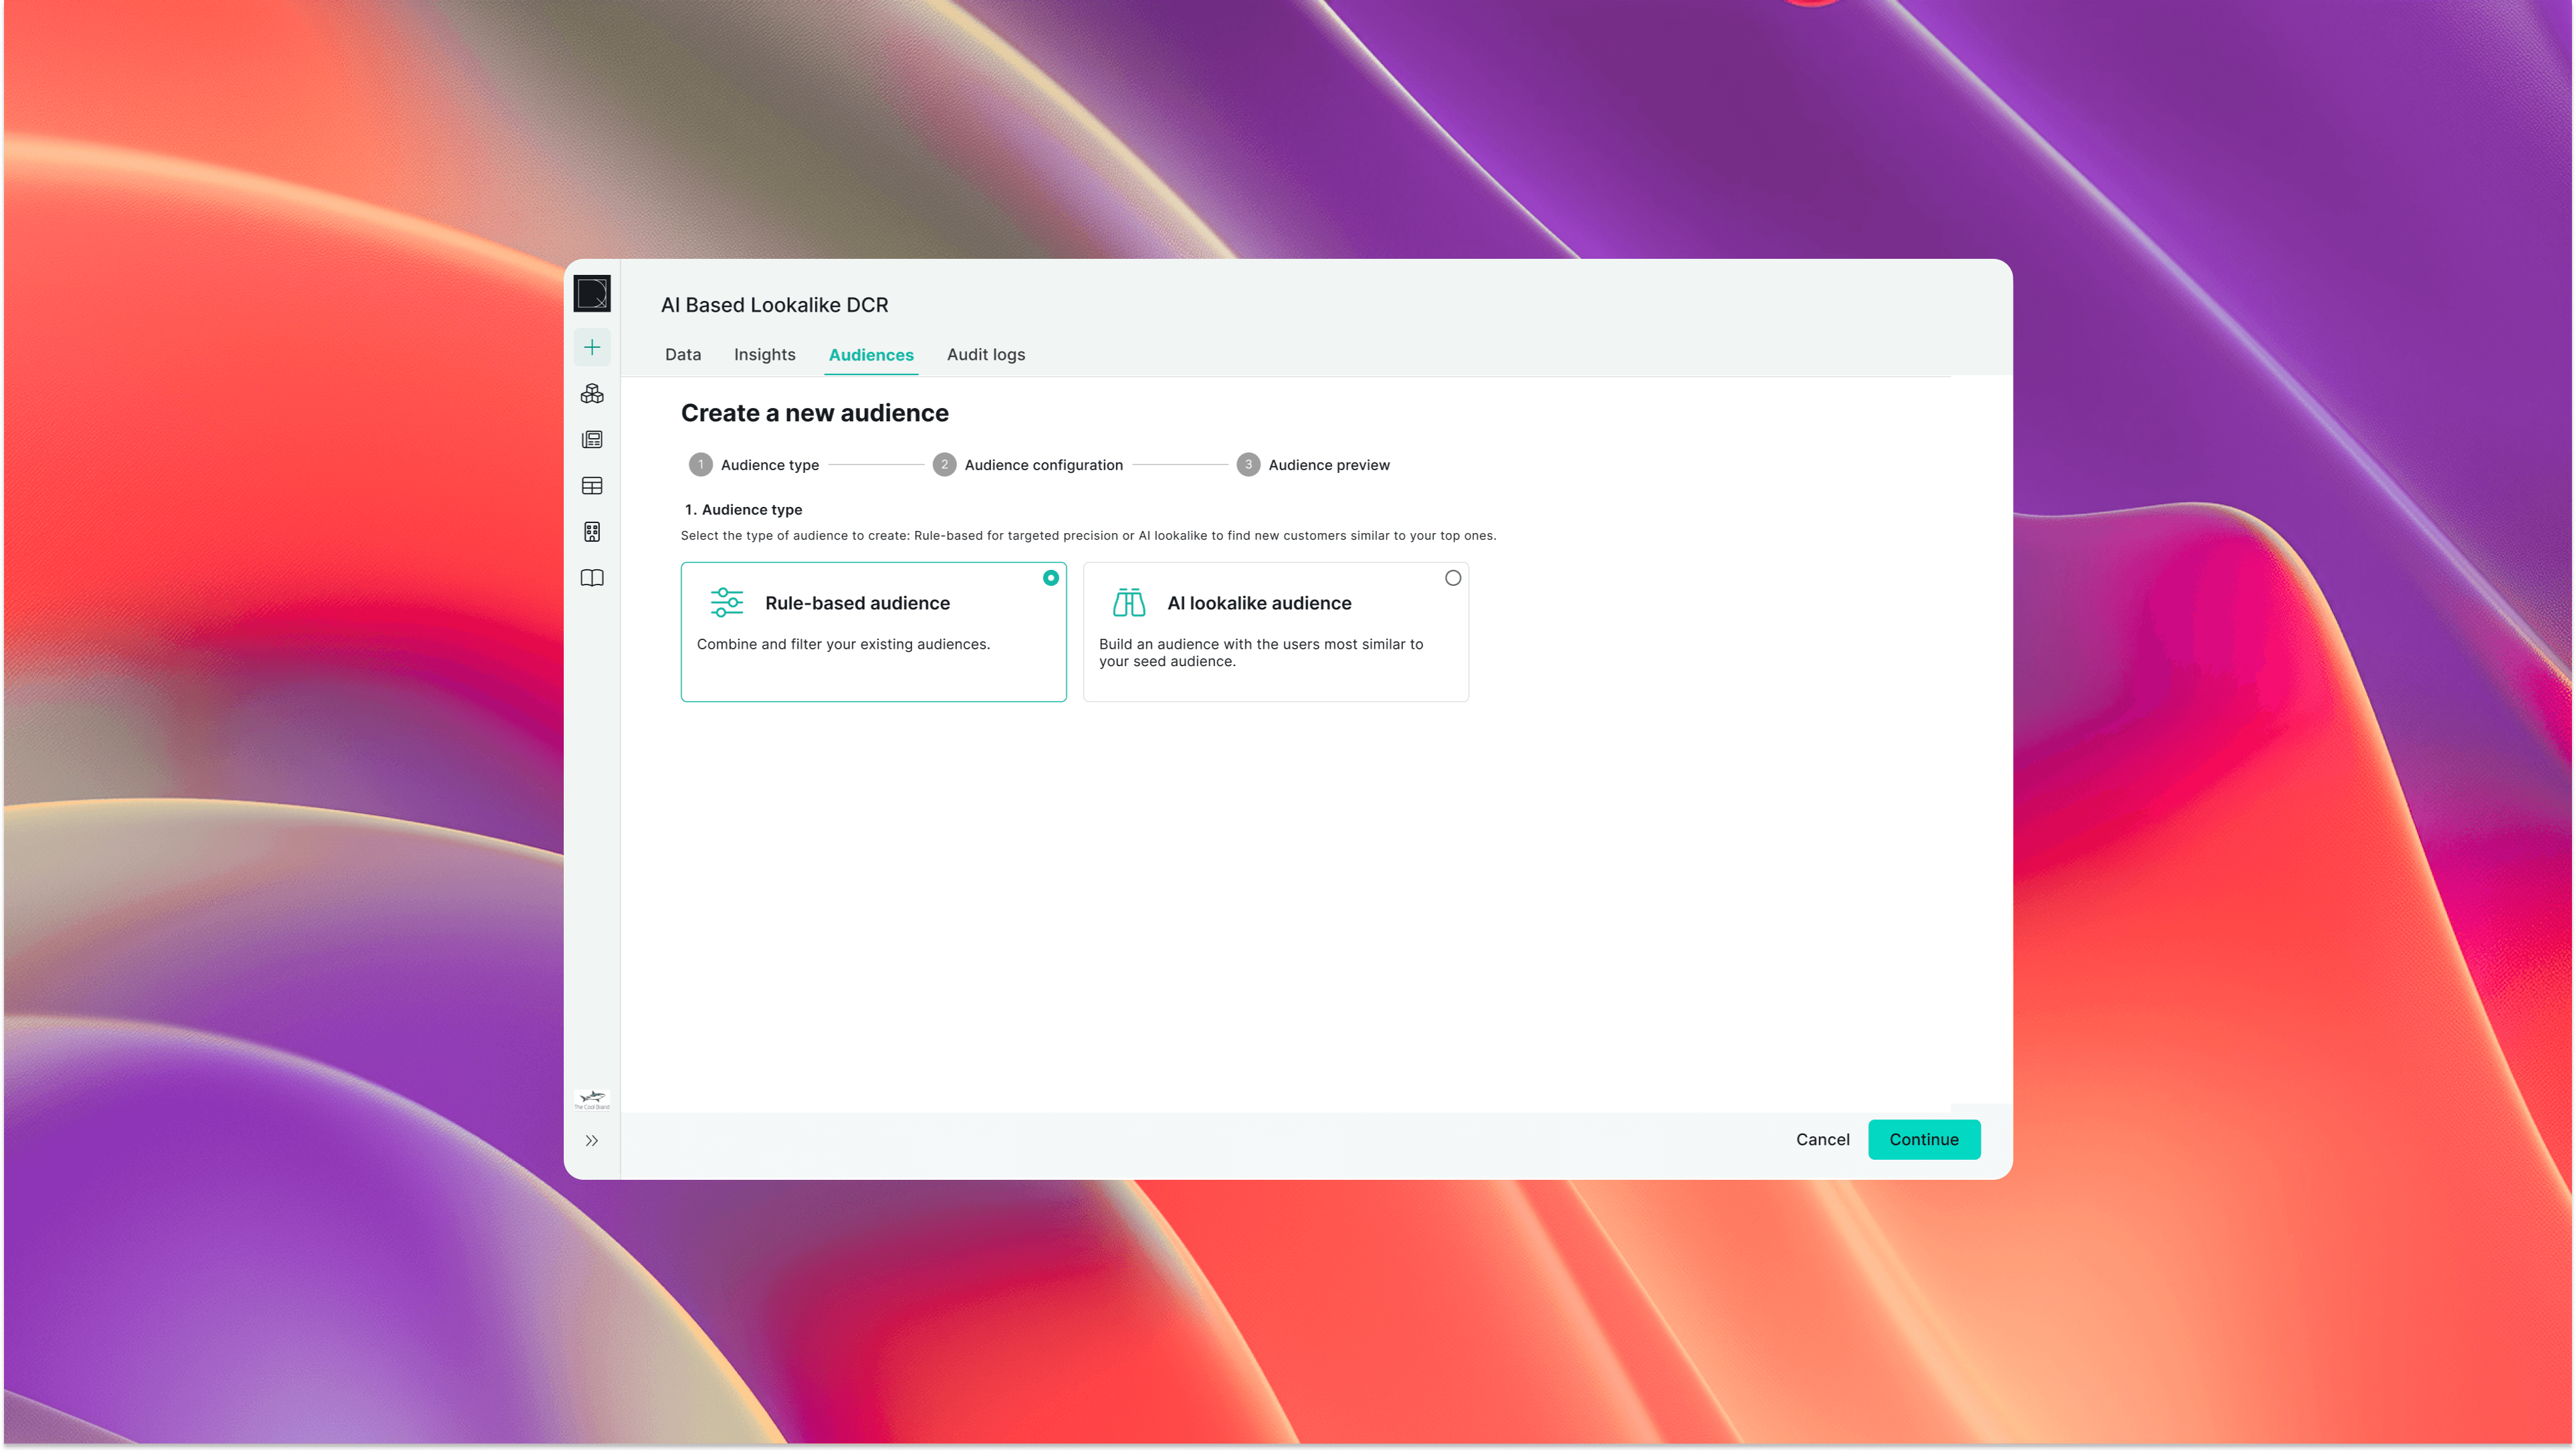
Task: Open the table datasets sidebar icon
Action: 592,486
